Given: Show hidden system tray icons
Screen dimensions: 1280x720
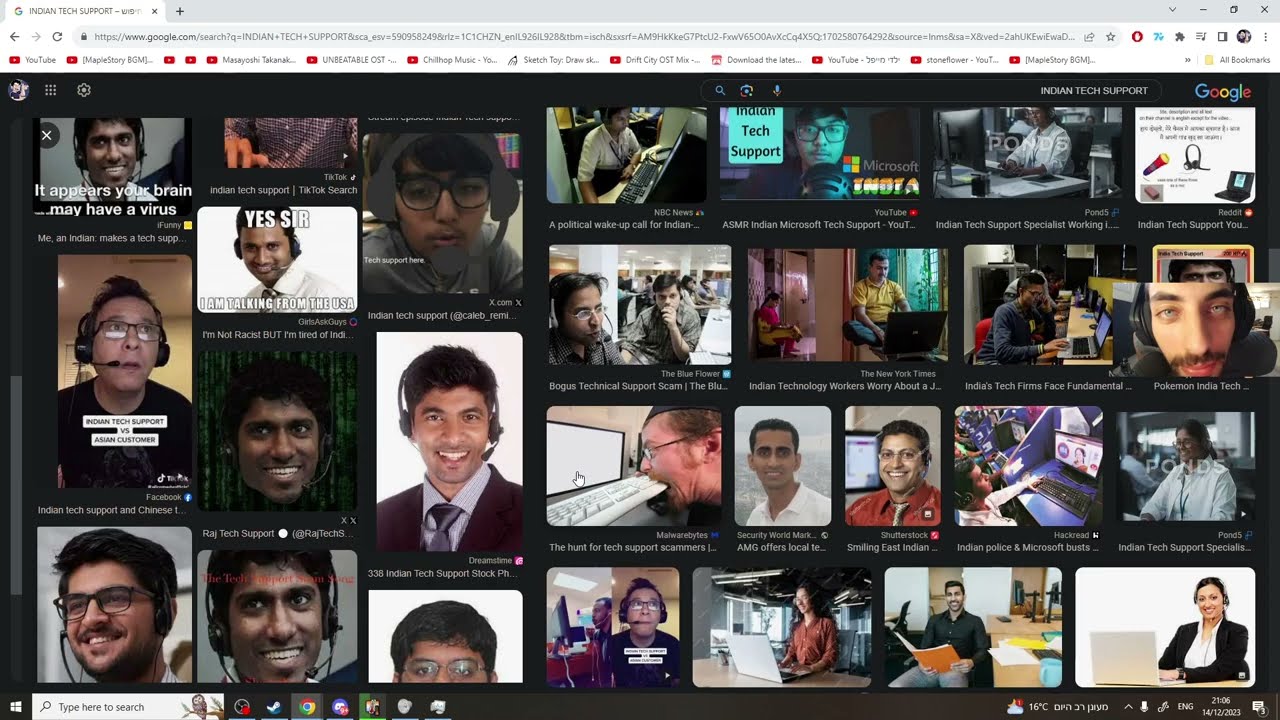Looking at the screenshot, I should (x=1128, y=707).
